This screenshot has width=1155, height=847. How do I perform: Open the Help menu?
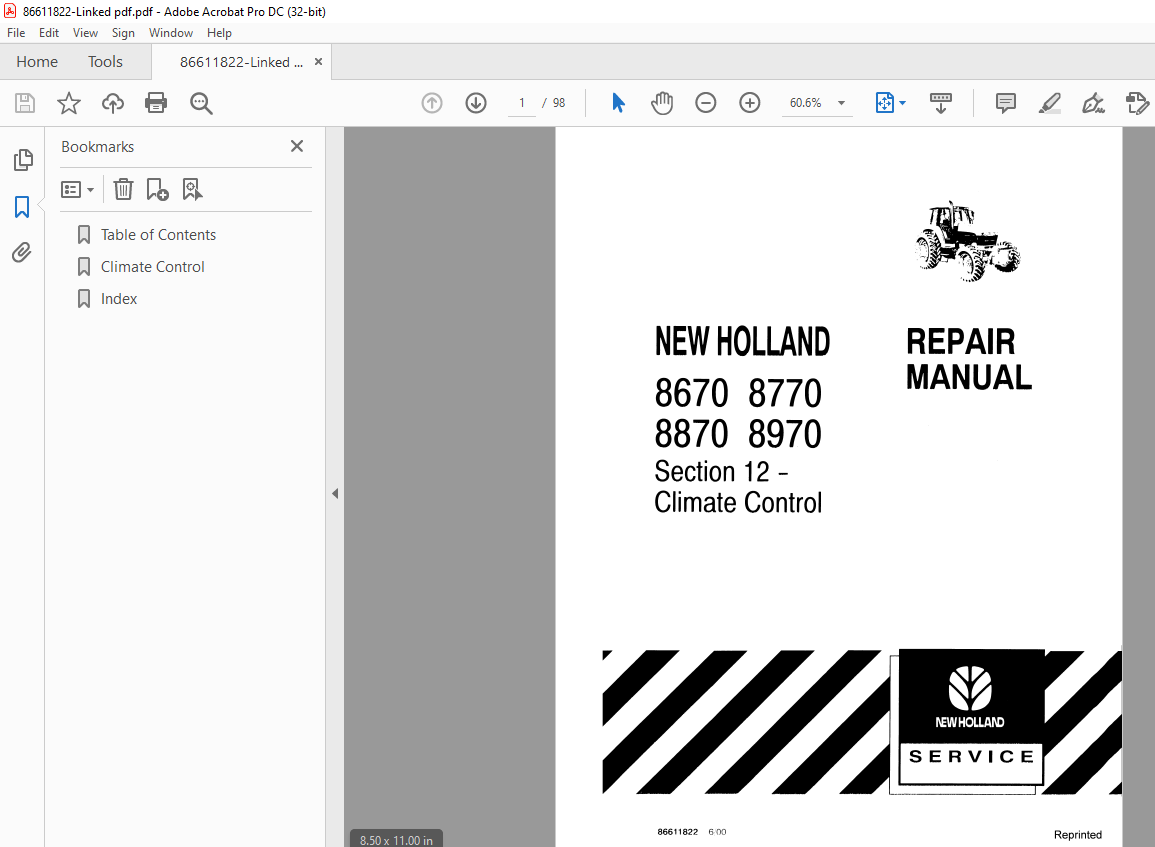click(219, 32)
